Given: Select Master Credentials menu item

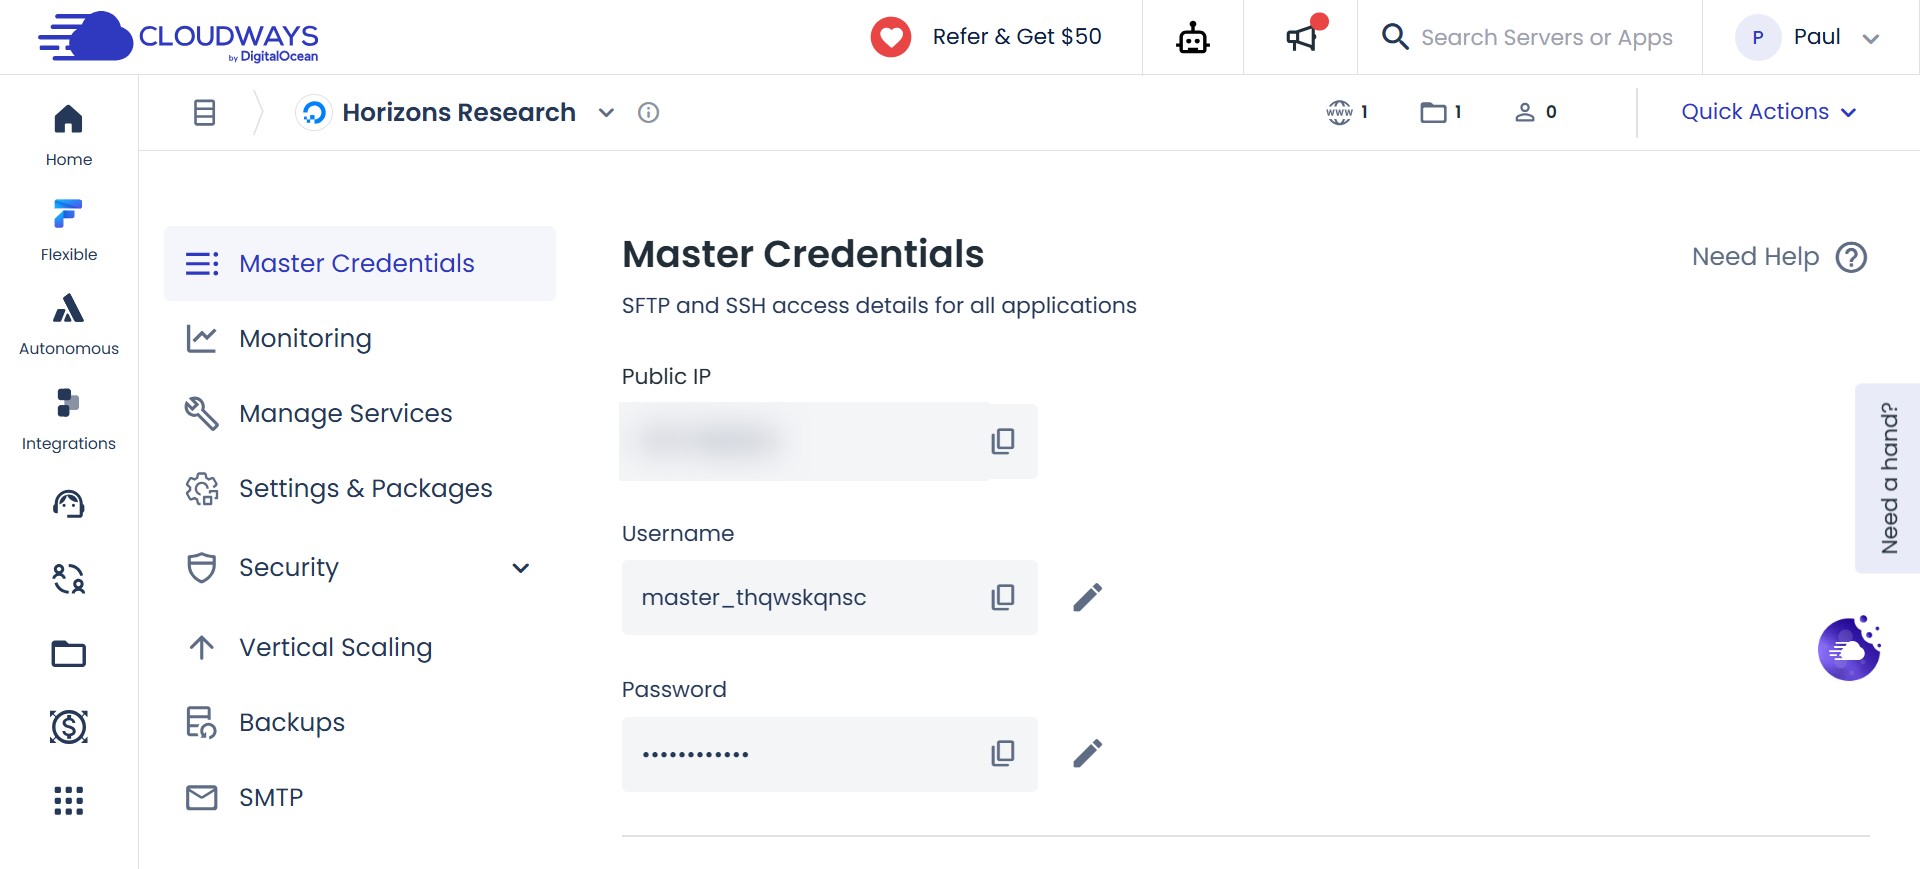Looking at the screenshot, I should (x=360, y=263).
